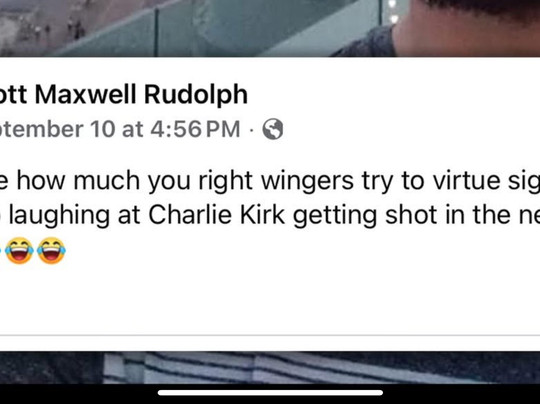Open the bottom photo with striped shirt

coord(270,367)
